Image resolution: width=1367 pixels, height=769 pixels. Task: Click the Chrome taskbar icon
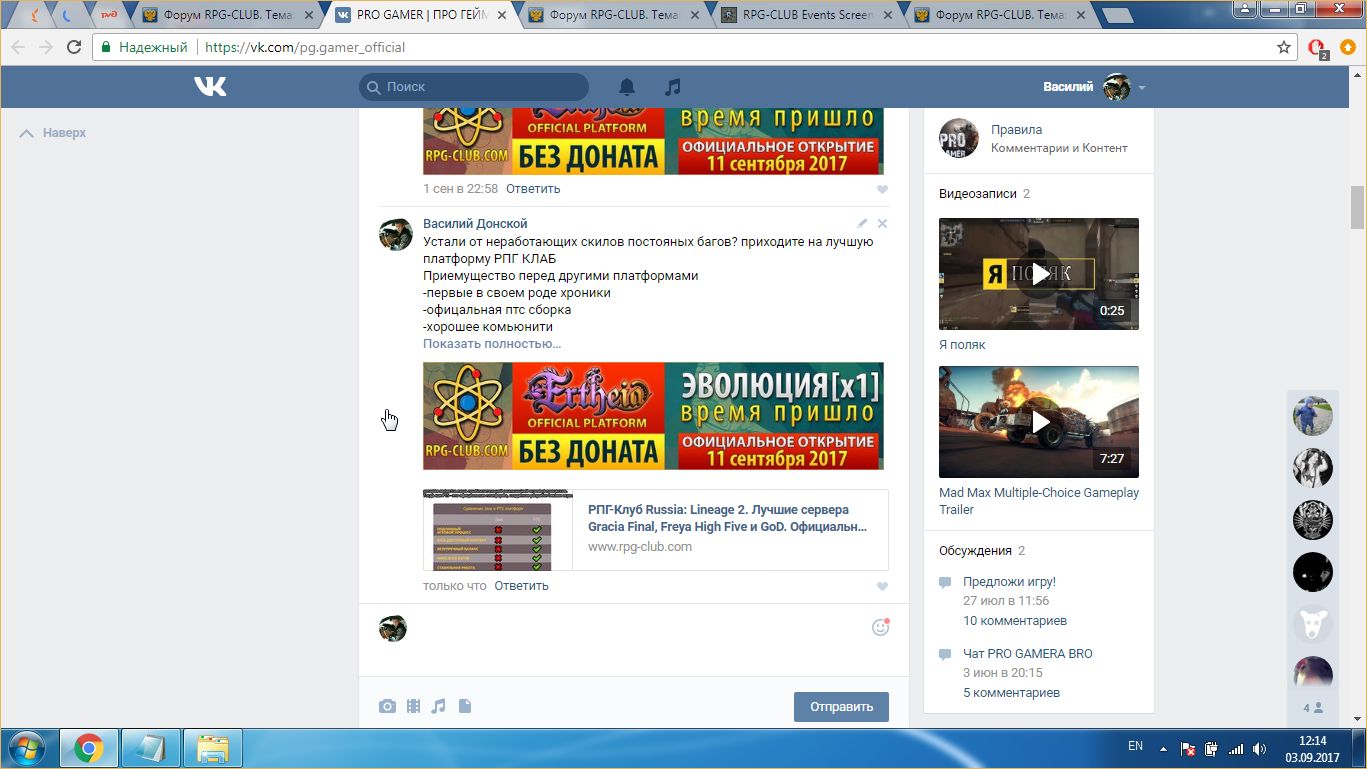pyautogui.click(x=88, y=747)
